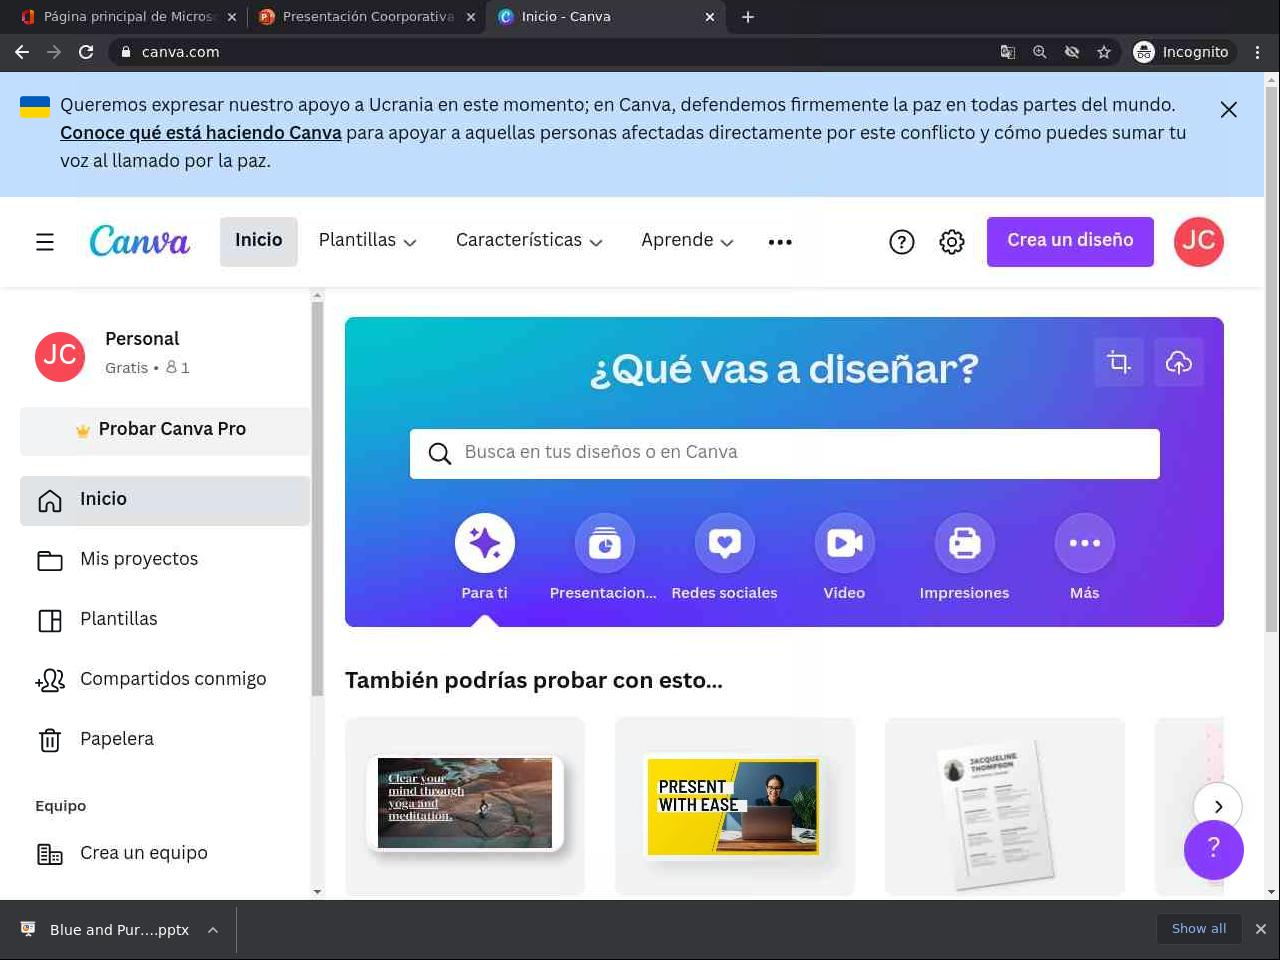Image resolution: width=1280 pixels, height=960 pixels.
Task: Open the settings gear icon
Action: click(952, 242)
